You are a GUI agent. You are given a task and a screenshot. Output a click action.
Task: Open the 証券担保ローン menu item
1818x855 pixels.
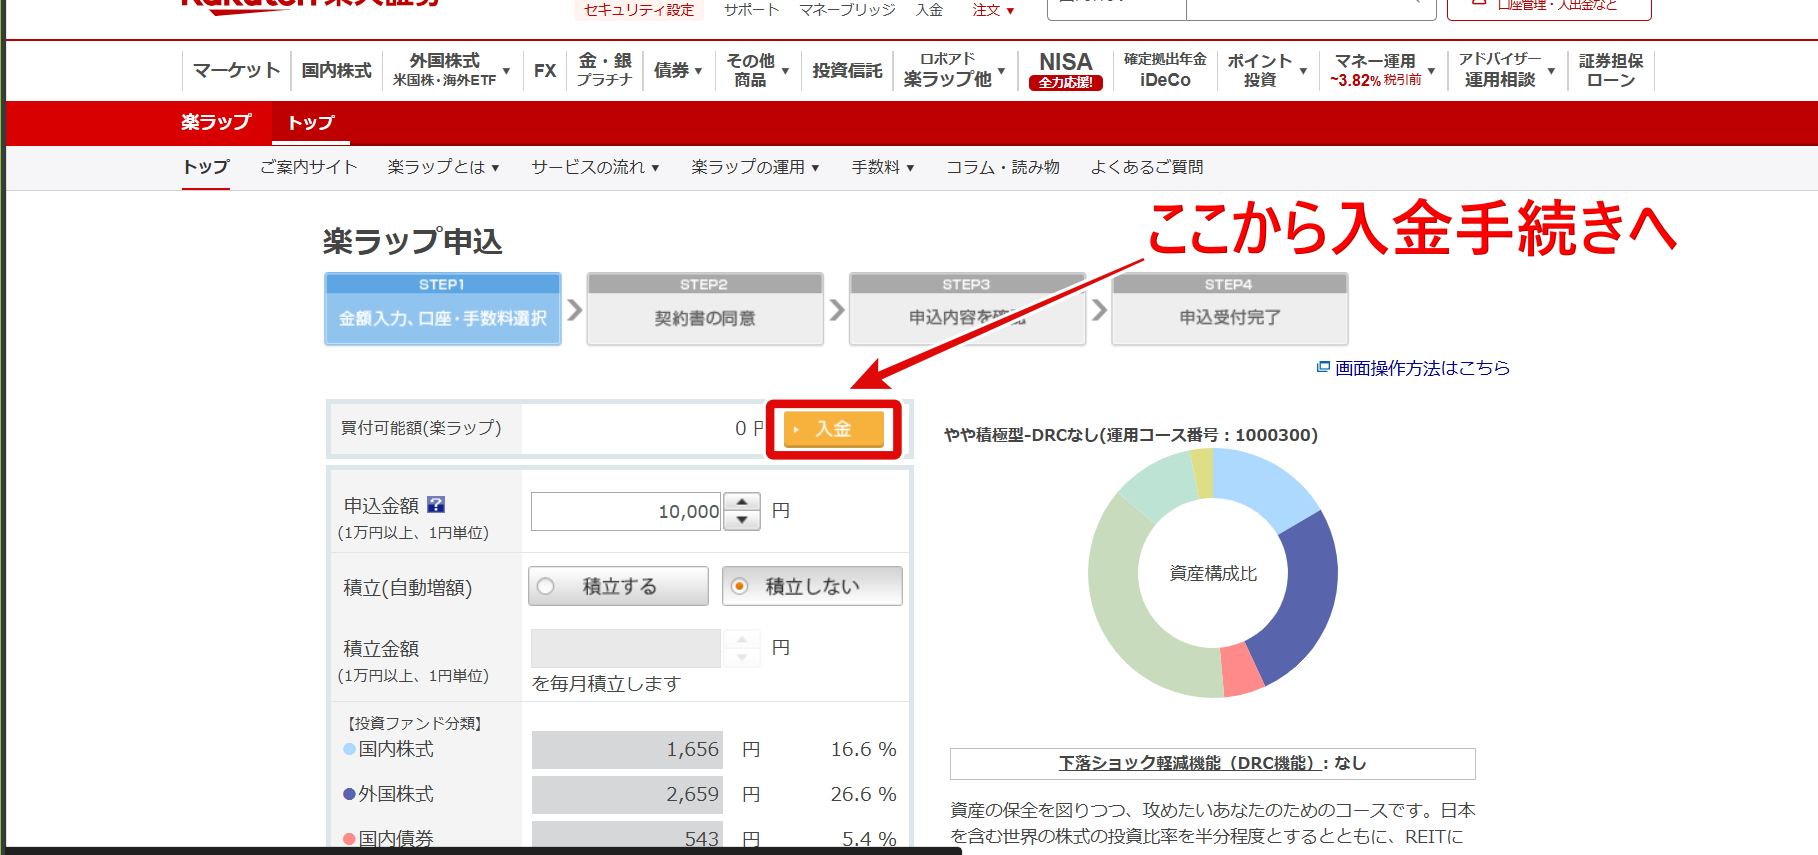pos(1611,70)
